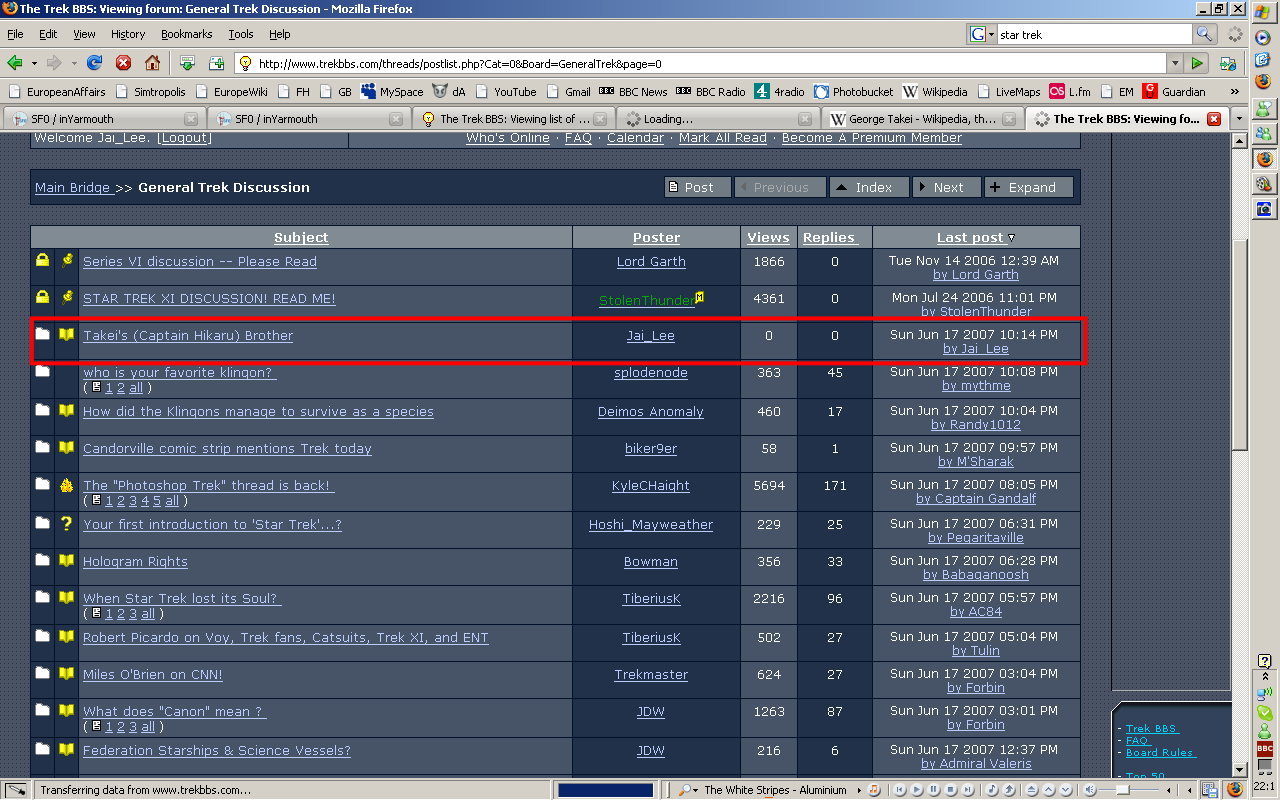Viewport: 1280px width, 800px height.
Task: Click the orange music note icon
Action: pyautogui.click(x=873, y=790)
